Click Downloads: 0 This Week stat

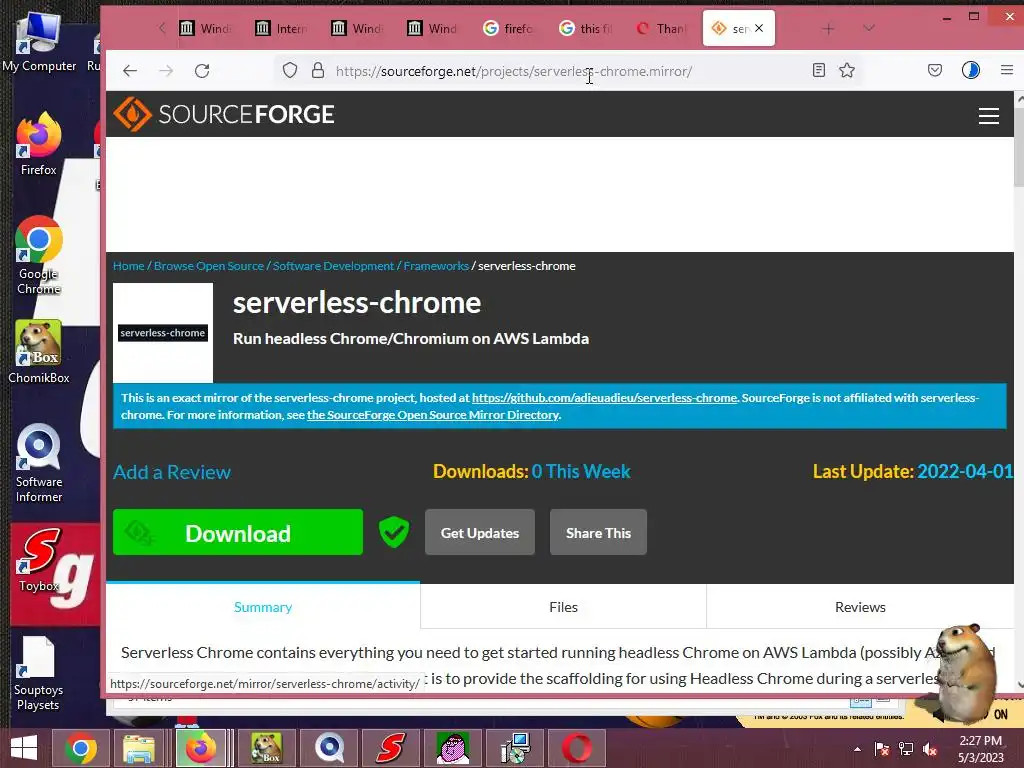click(x=532, y=472)
